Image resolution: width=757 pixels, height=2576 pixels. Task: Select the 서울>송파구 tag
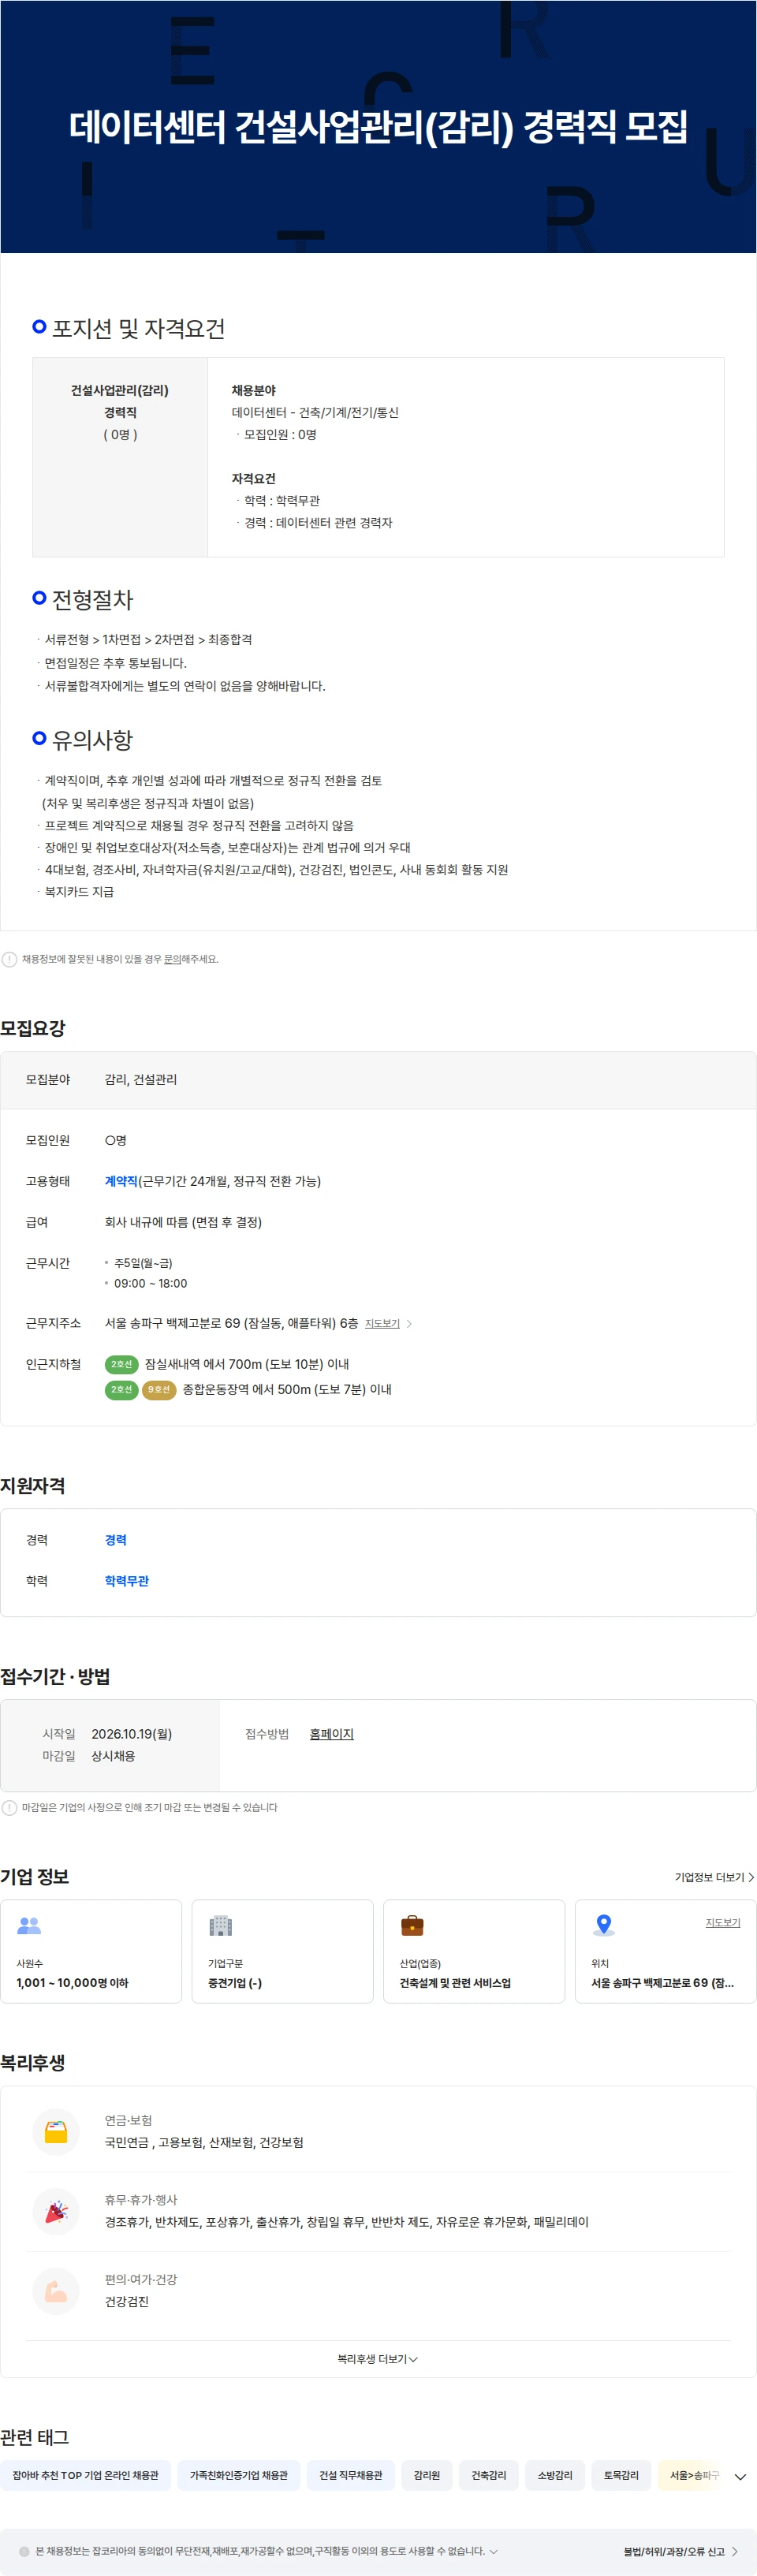click(691, 2475)
